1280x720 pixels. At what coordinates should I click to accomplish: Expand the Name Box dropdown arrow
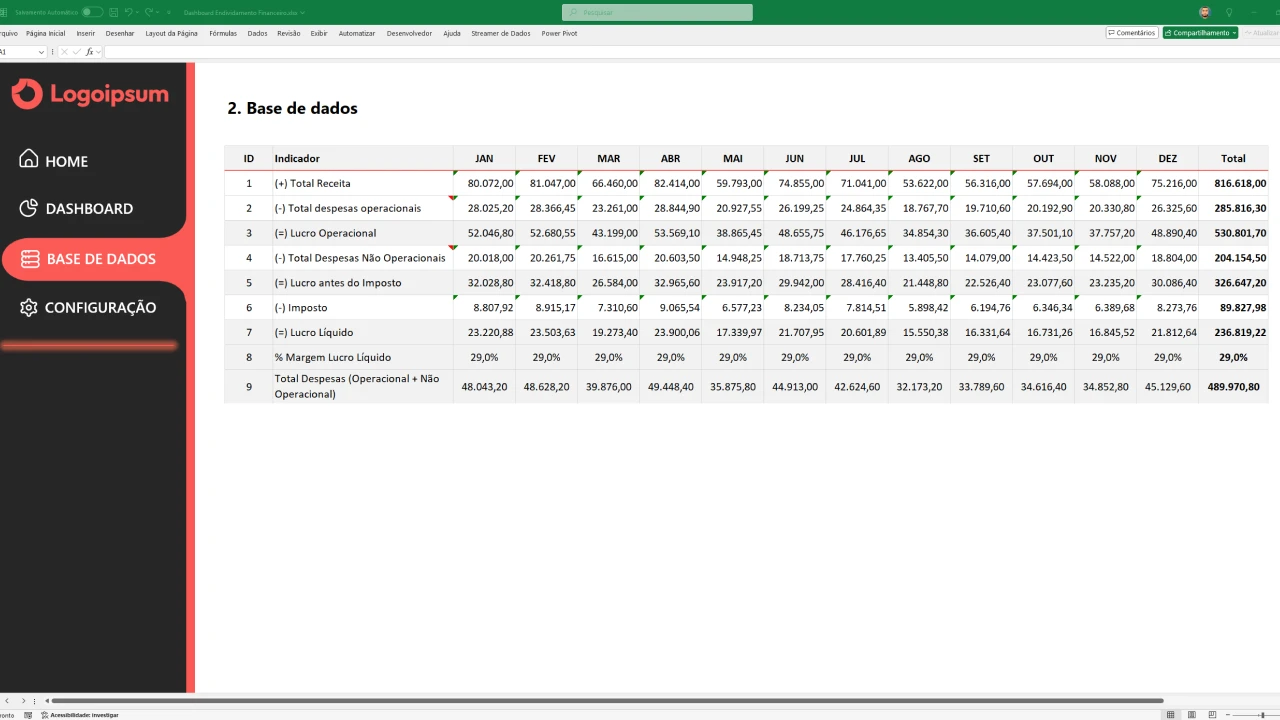pos(41,52)
